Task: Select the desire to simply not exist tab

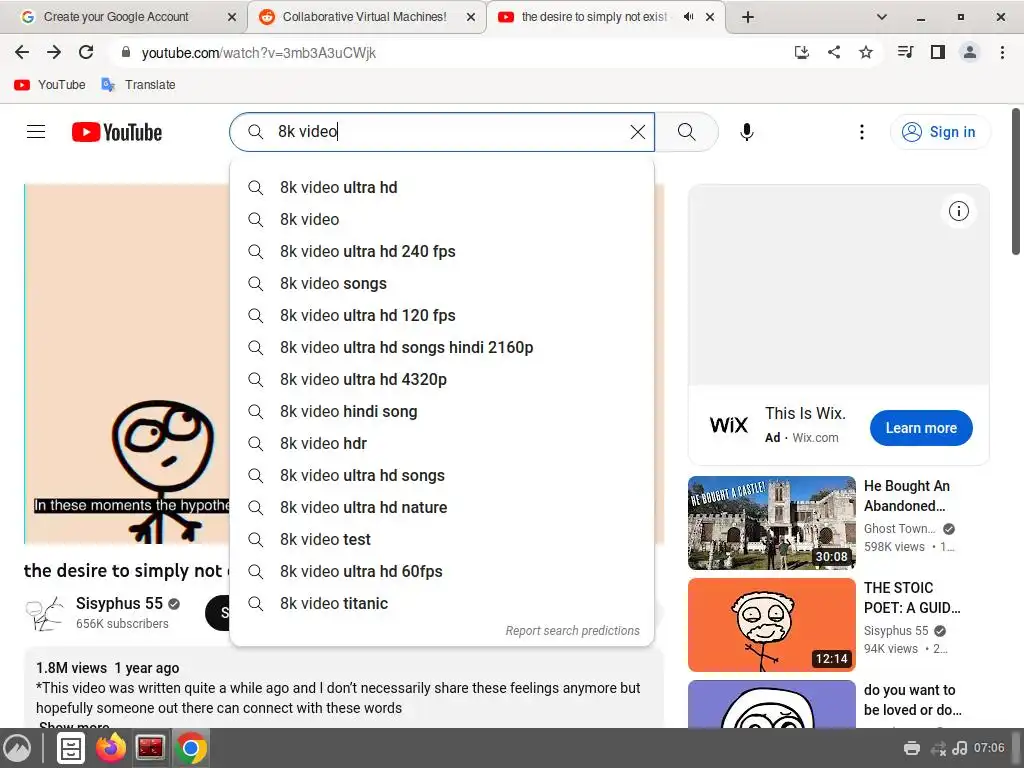Action: pyautogui.click(x=594, y=17)
